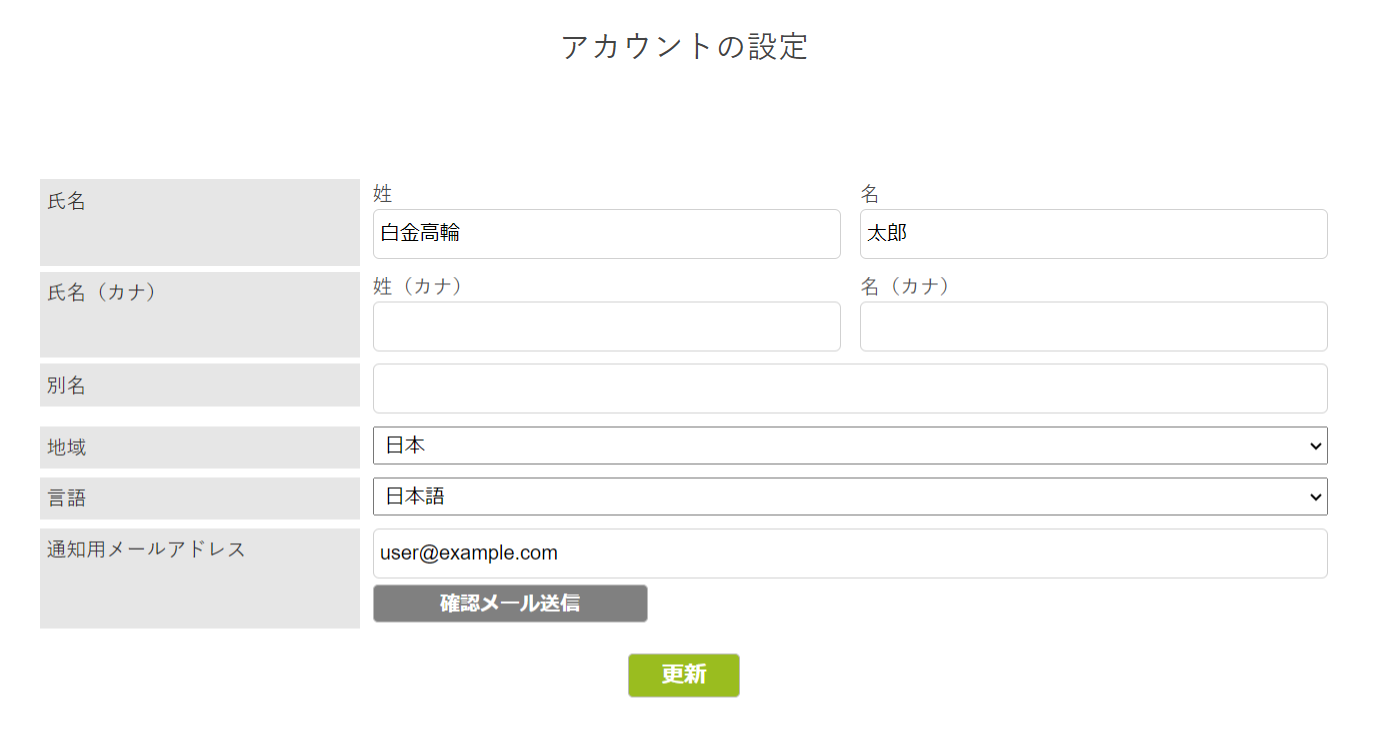
Task: Select the text 白金高輪 in last name field
Action: (x=420, y=234)
